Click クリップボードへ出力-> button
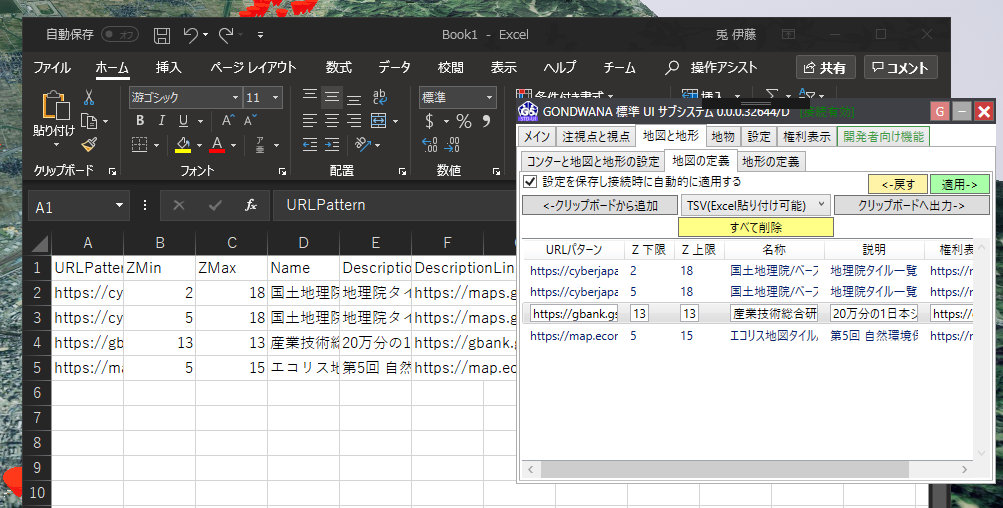The height and width of the screenshot is (508, 1003). tap(912, 205)
